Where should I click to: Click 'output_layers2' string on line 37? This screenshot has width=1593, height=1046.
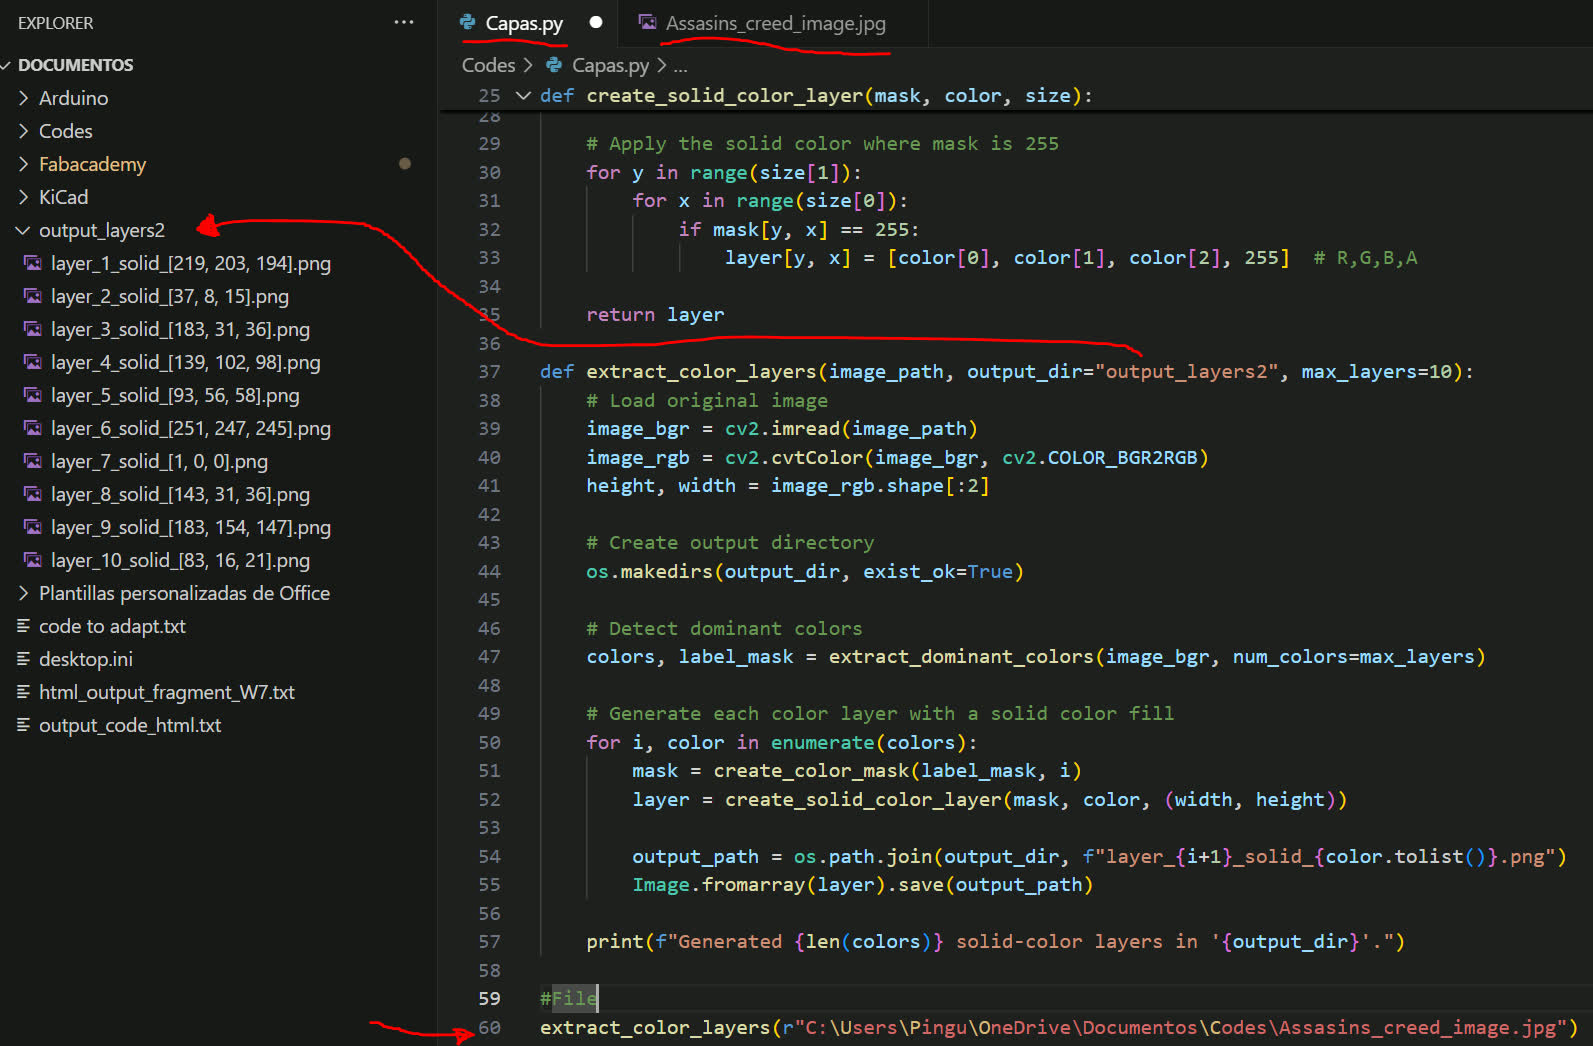(x=1187, y=371)
